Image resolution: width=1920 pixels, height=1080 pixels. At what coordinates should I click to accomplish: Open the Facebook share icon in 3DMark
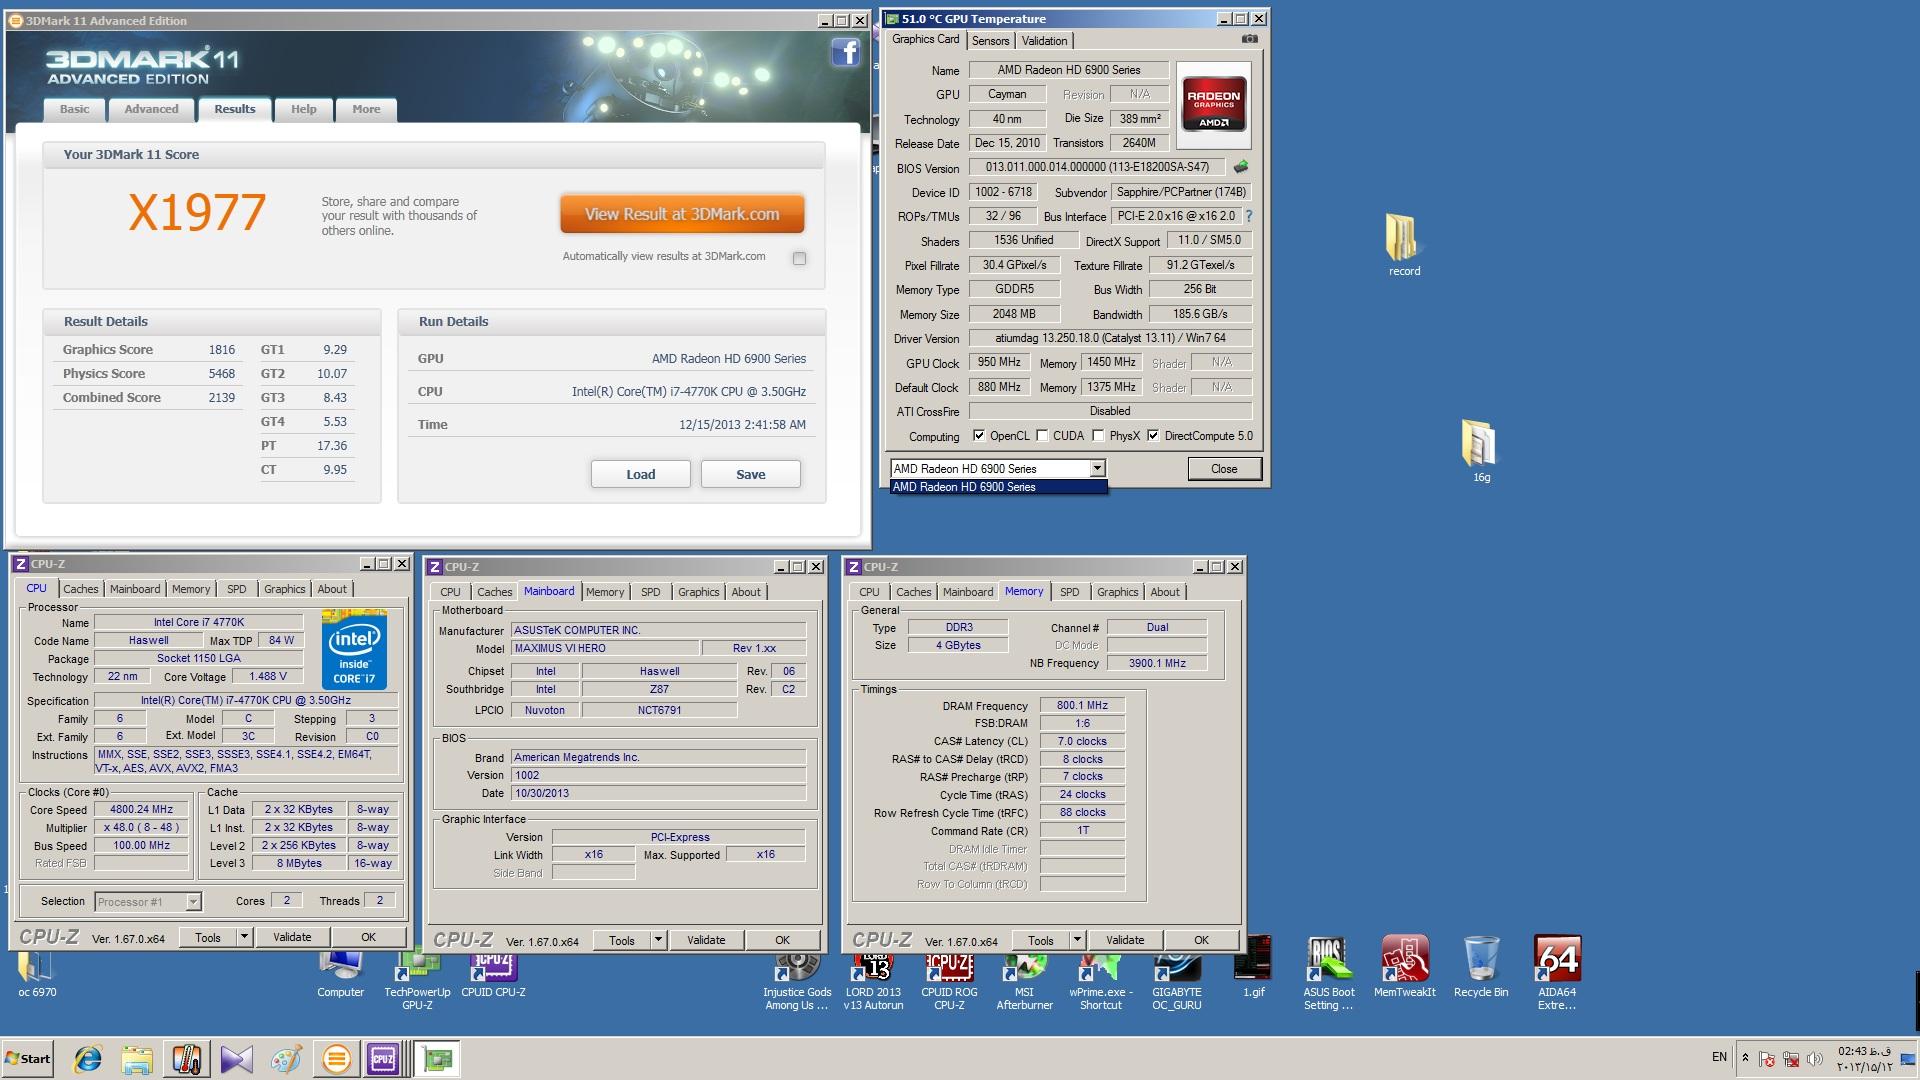point(845,52)
